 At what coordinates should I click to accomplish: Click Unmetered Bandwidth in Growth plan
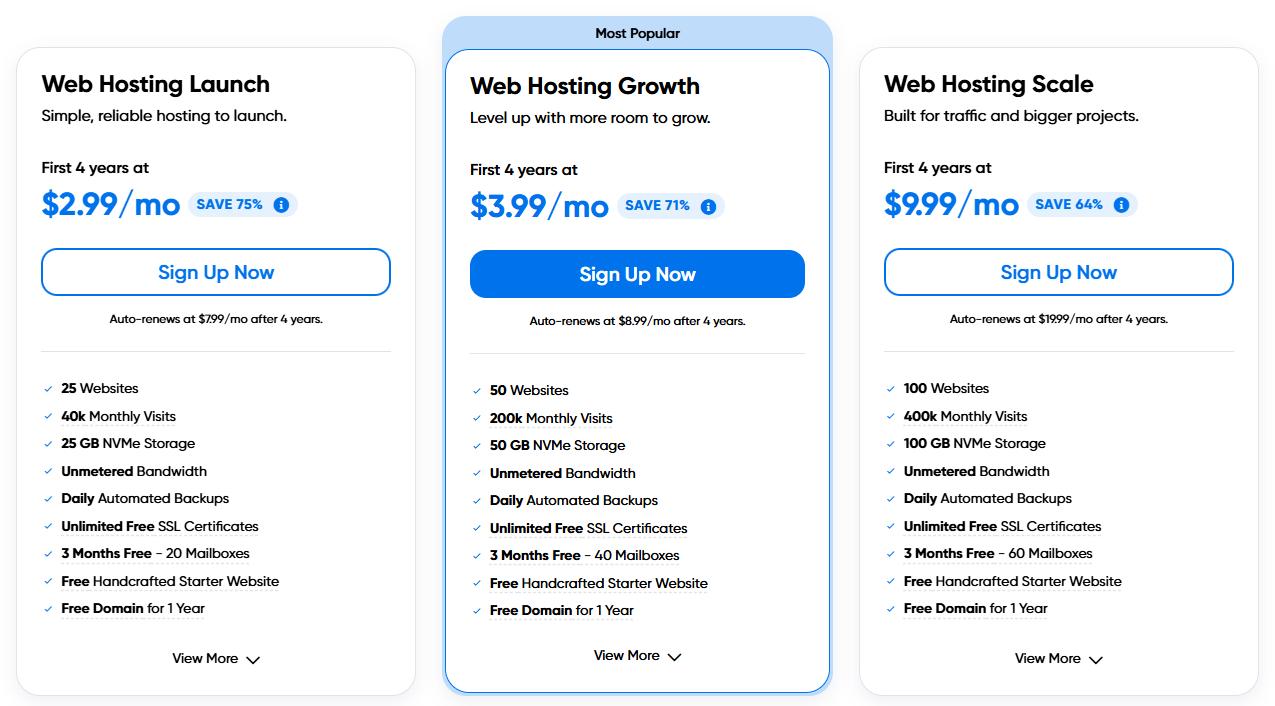562,473
